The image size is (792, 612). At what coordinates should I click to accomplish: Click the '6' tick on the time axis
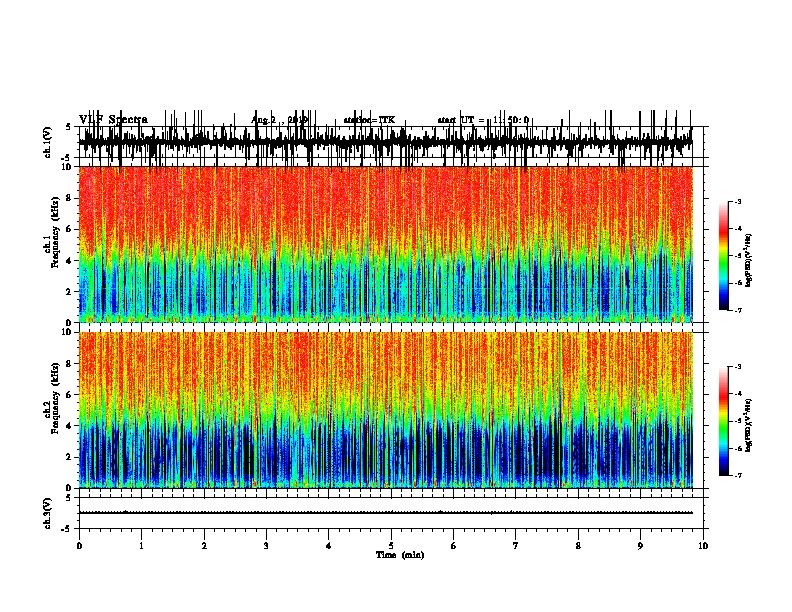(454, 546)
